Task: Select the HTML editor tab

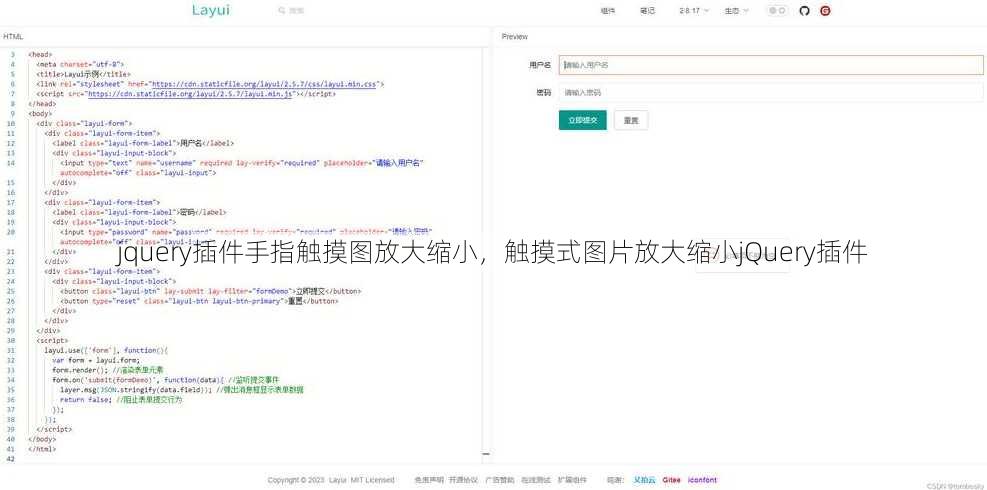Action: [13, 37]
